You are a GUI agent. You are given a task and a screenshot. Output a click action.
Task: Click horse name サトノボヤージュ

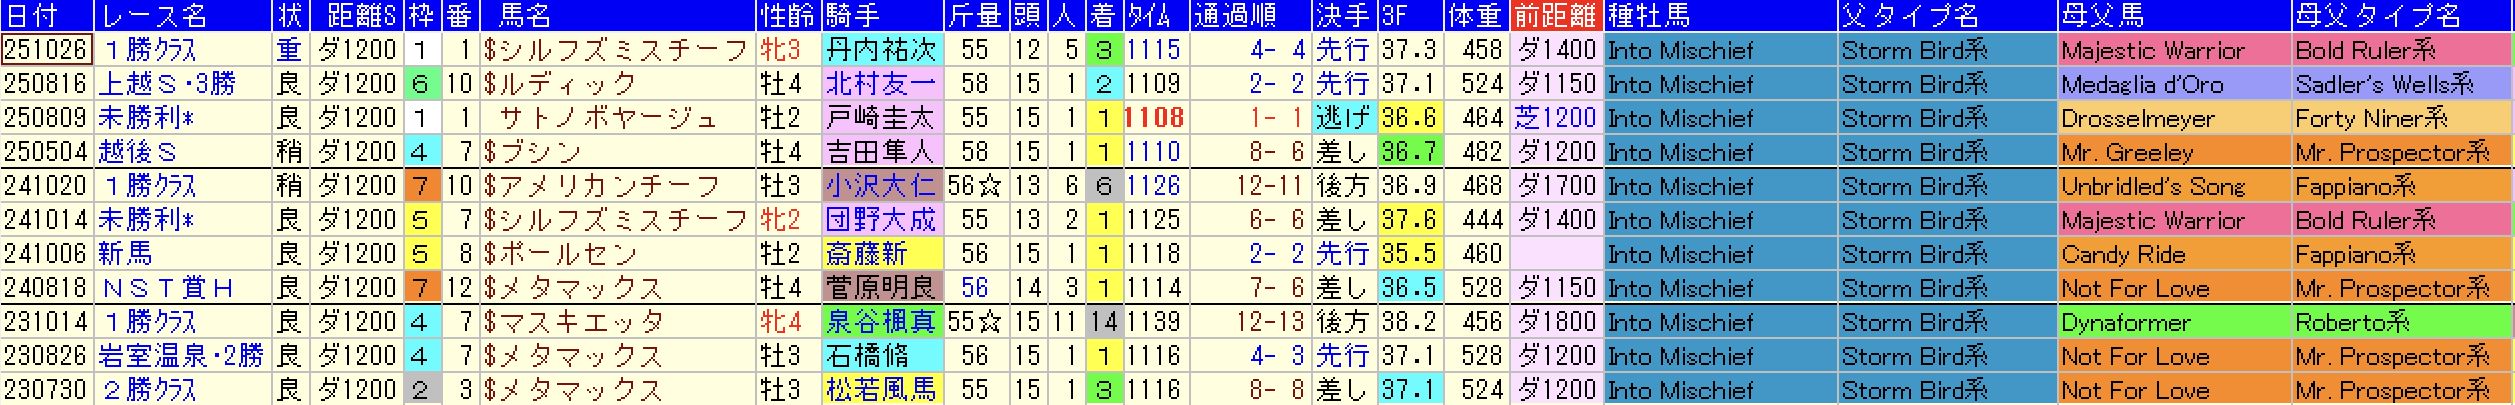tap(608, 118)
